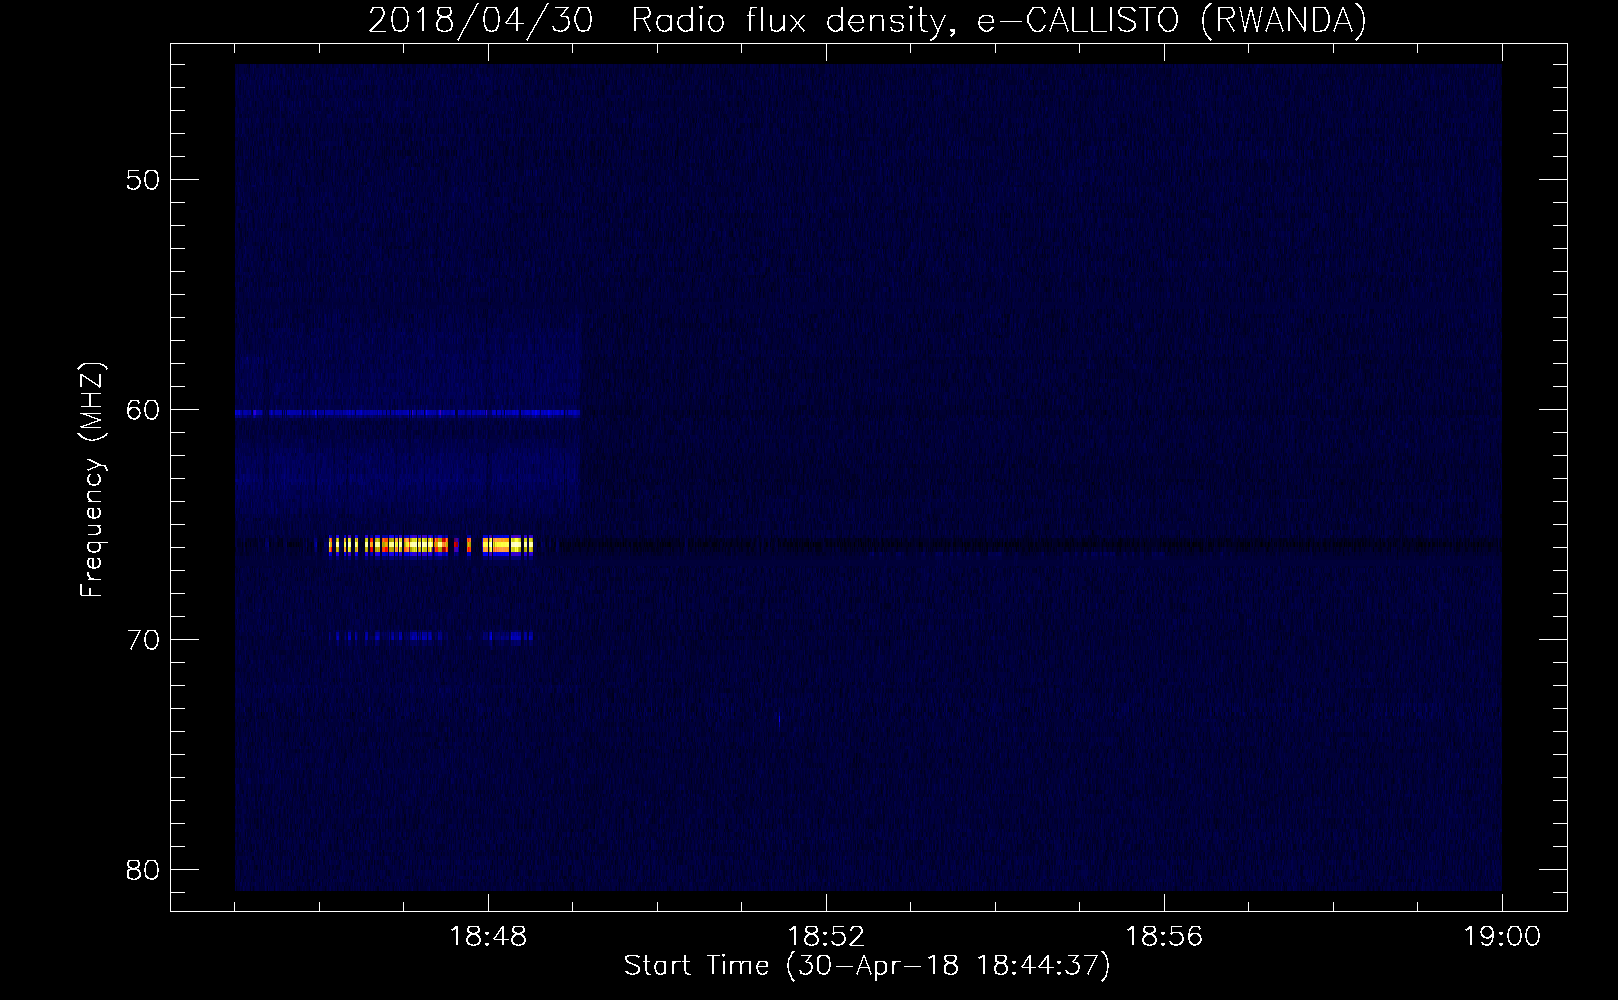This screenshot has height=1000, width=1618.
Task: Select the 80 frequency tick label
Action: [143, 870]
